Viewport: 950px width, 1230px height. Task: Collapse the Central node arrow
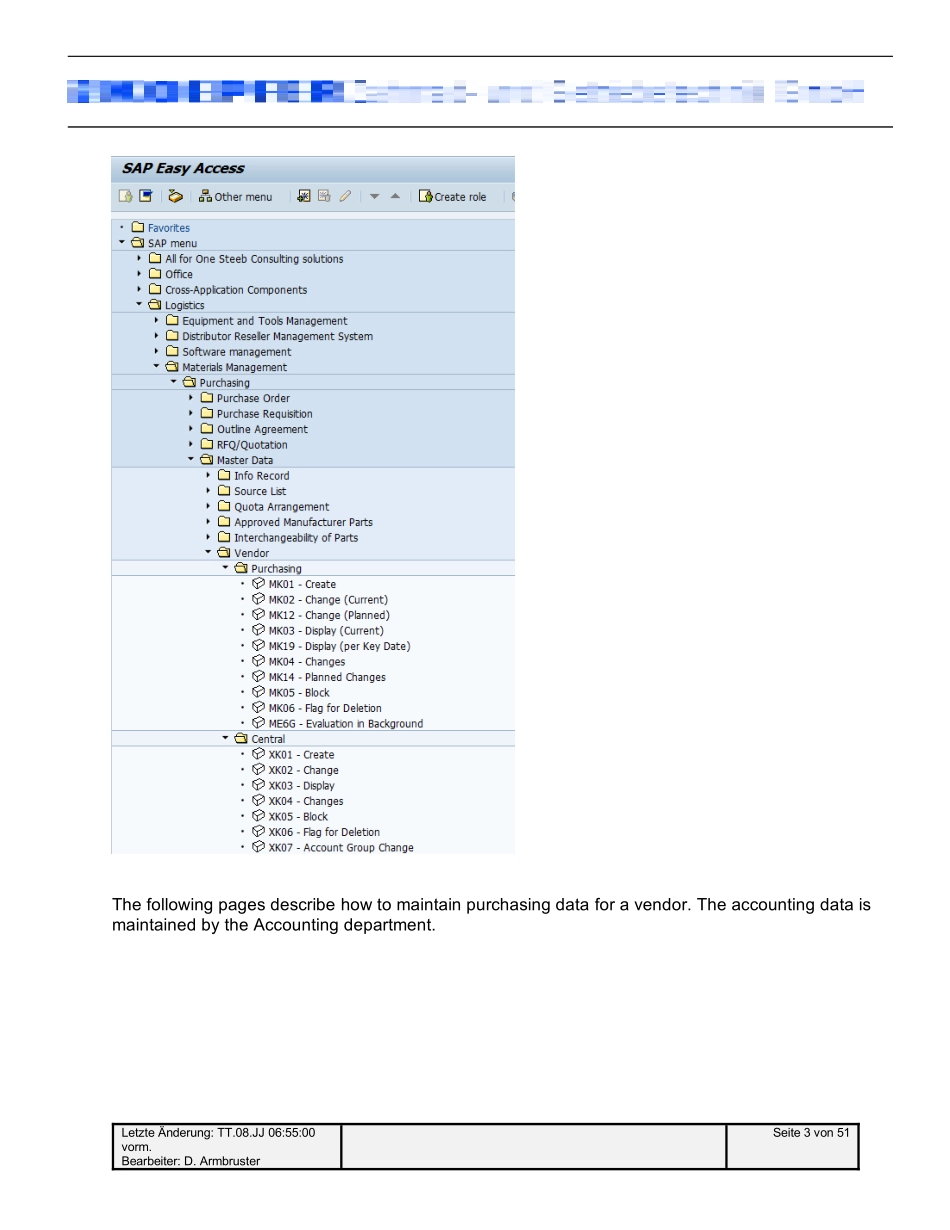226,738
